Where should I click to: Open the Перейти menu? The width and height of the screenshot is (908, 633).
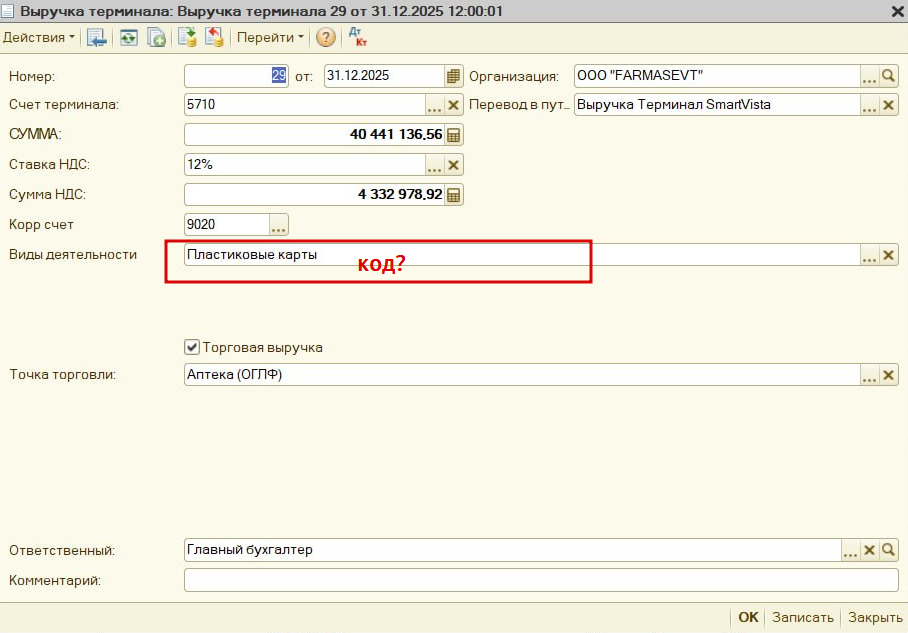tap(270, 38)
